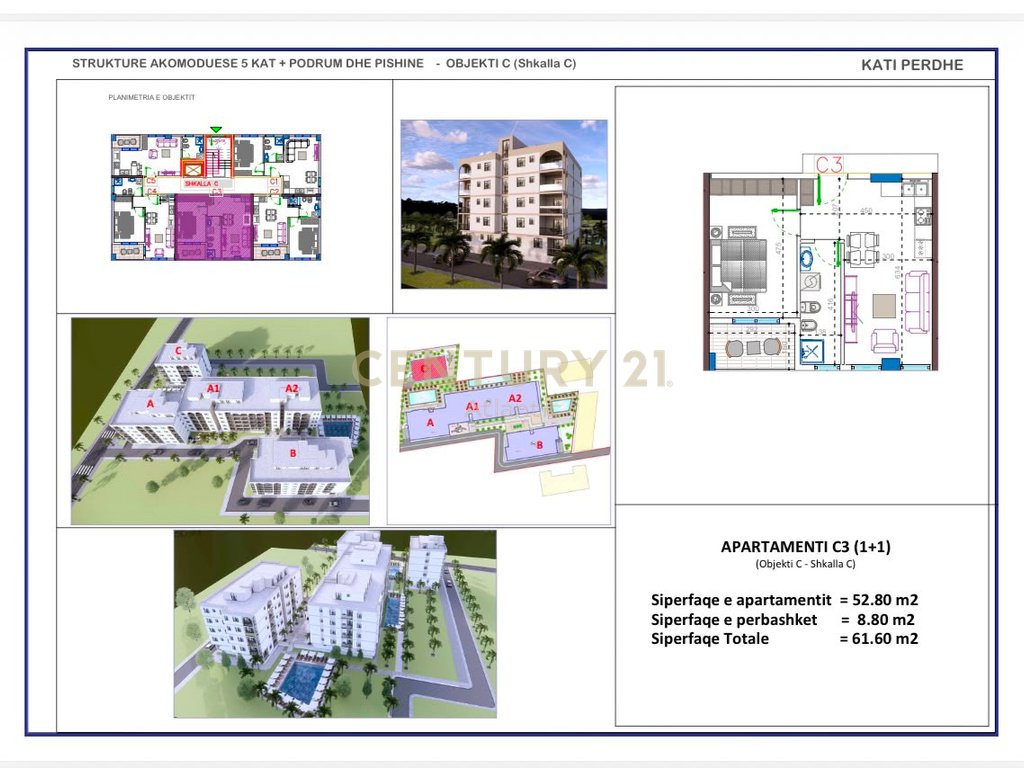Click the "(Objekti C - Shkalla C)" subtitle
1024x768 pixels.
[x=805, y=564]
